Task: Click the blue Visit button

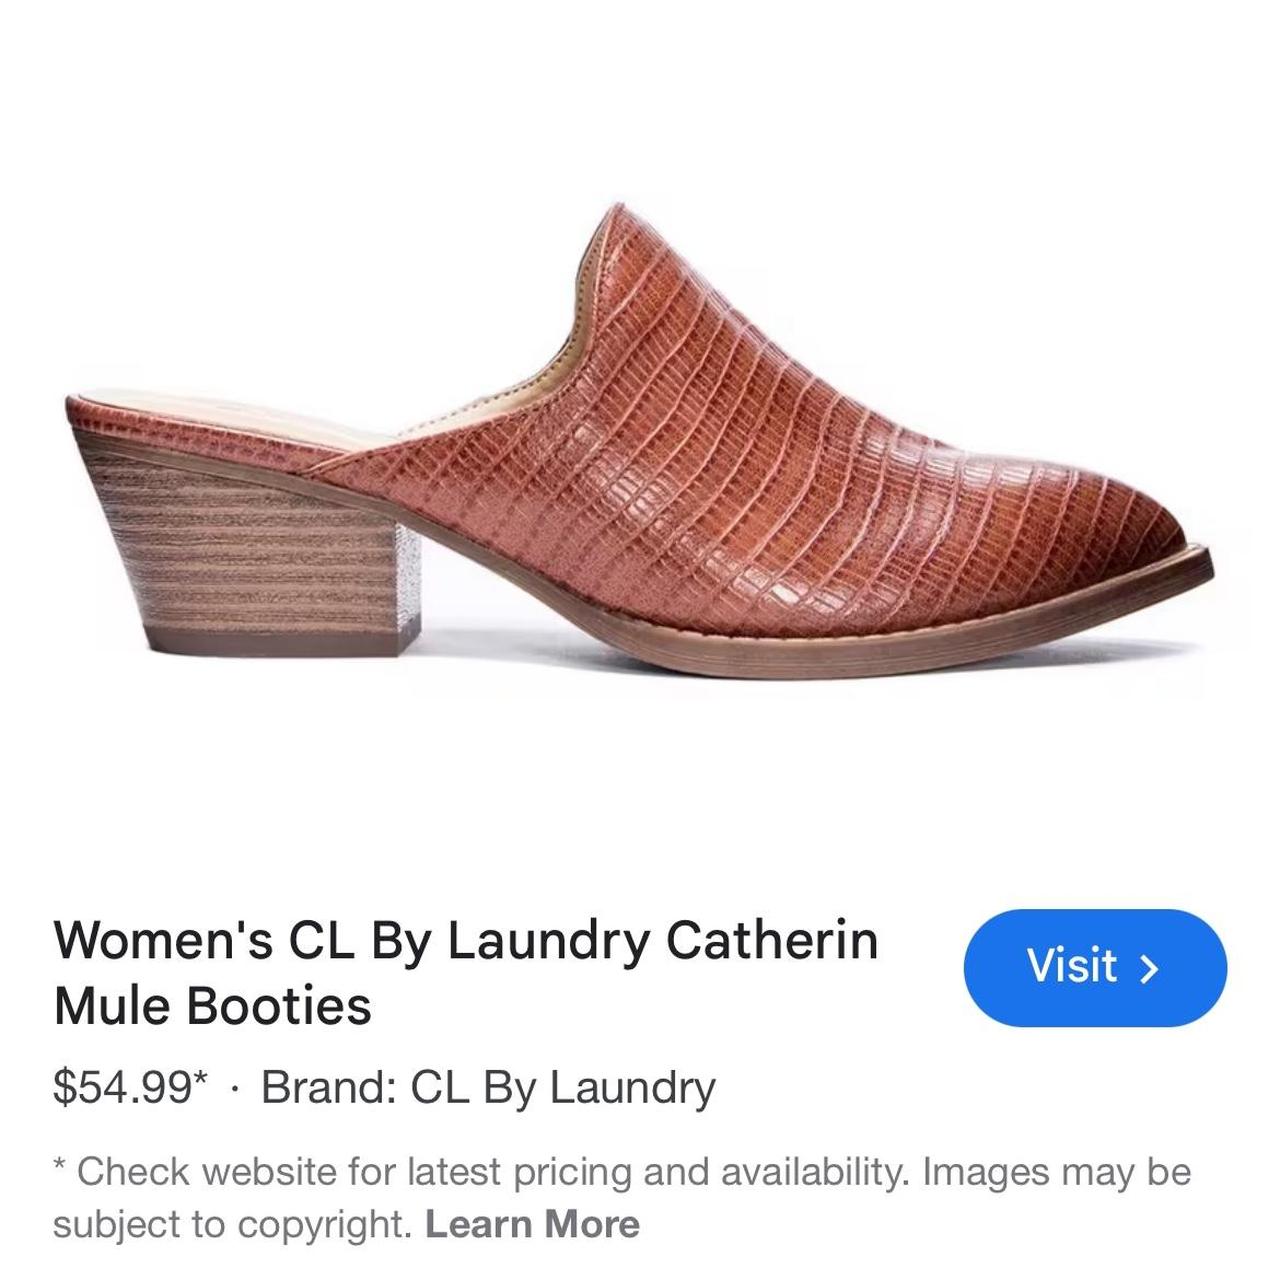Action: coord(1095,967)
